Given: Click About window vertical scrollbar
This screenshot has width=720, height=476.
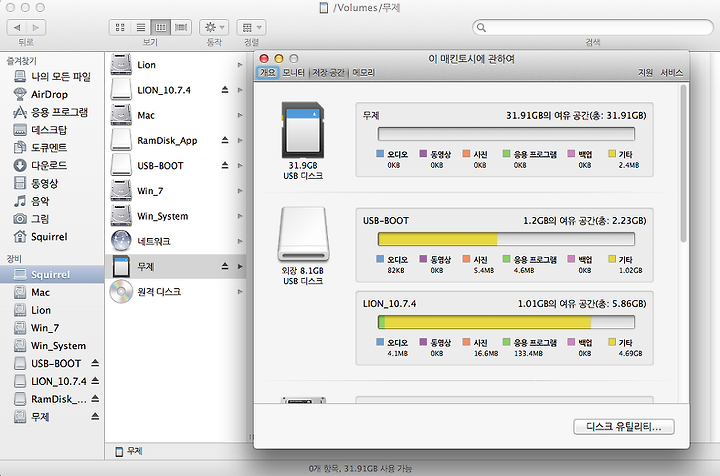Looking at the screenshot, I should (683, 164).
